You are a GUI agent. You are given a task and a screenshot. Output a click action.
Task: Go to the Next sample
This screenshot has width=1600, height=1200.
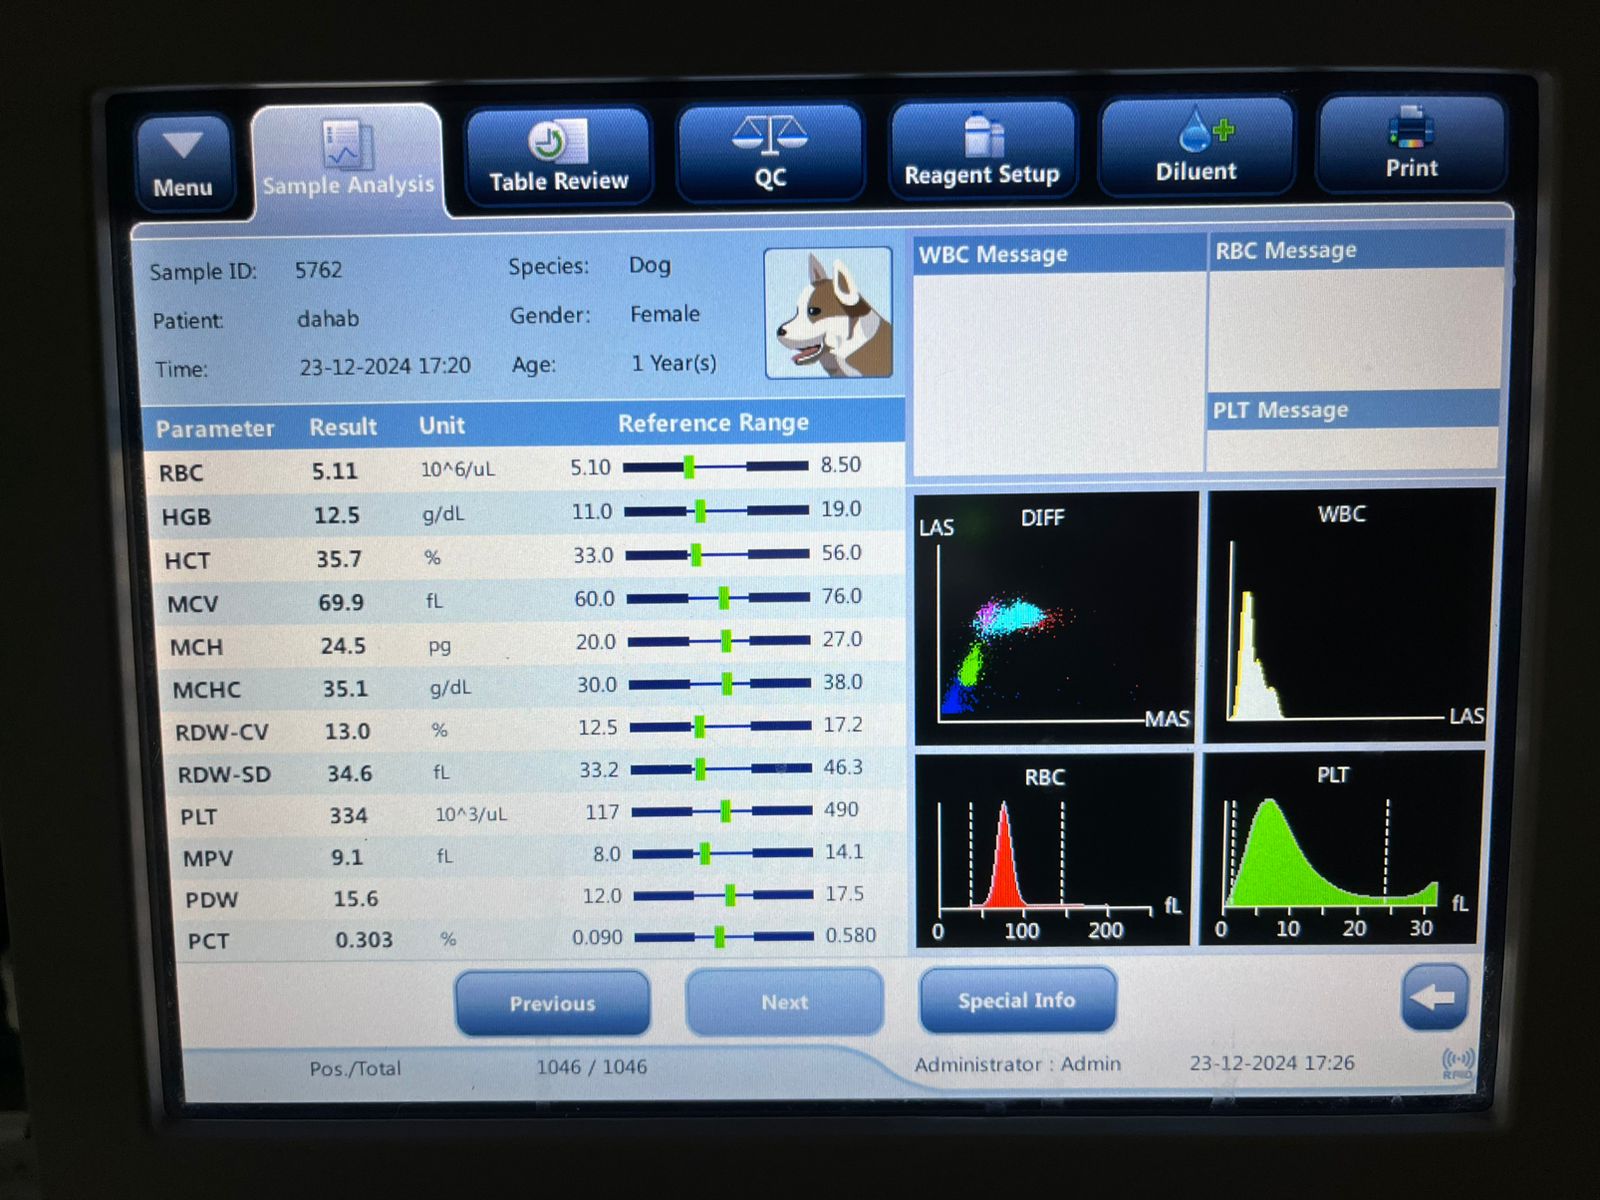coord(785,1001)
